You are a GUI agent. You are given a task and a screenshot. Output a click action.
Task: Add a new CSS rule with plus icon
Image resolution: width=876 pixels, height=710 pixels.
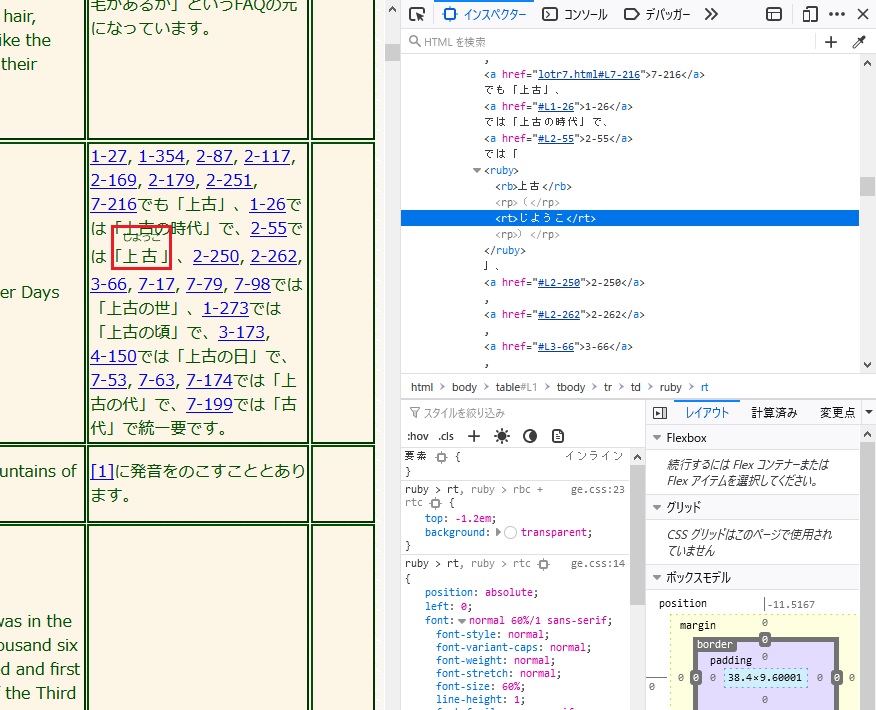tap(474, 436)
